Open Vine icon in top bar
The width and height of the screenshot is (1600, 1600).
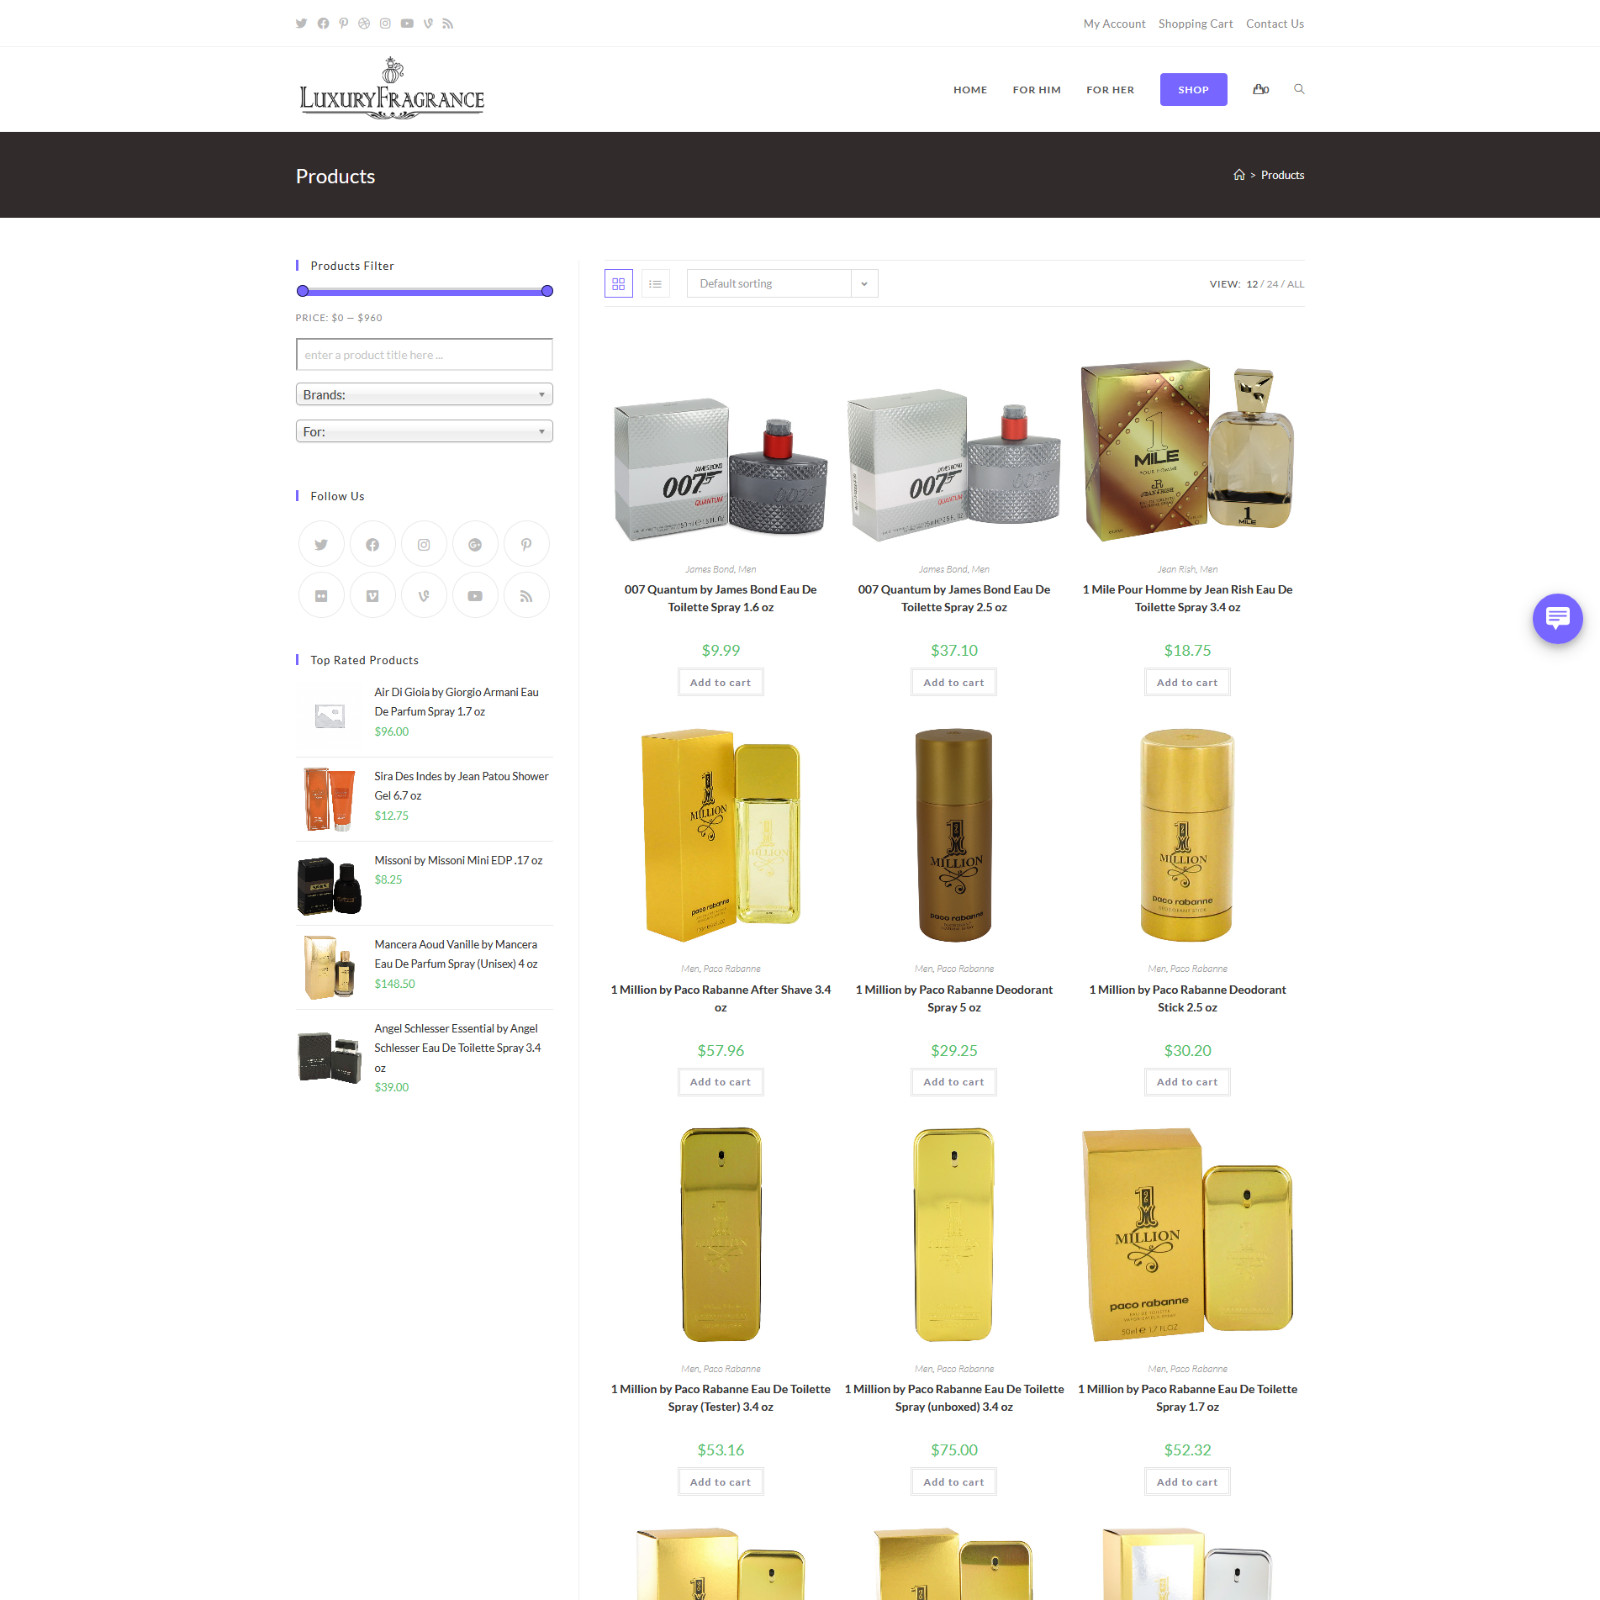[428, 23]
